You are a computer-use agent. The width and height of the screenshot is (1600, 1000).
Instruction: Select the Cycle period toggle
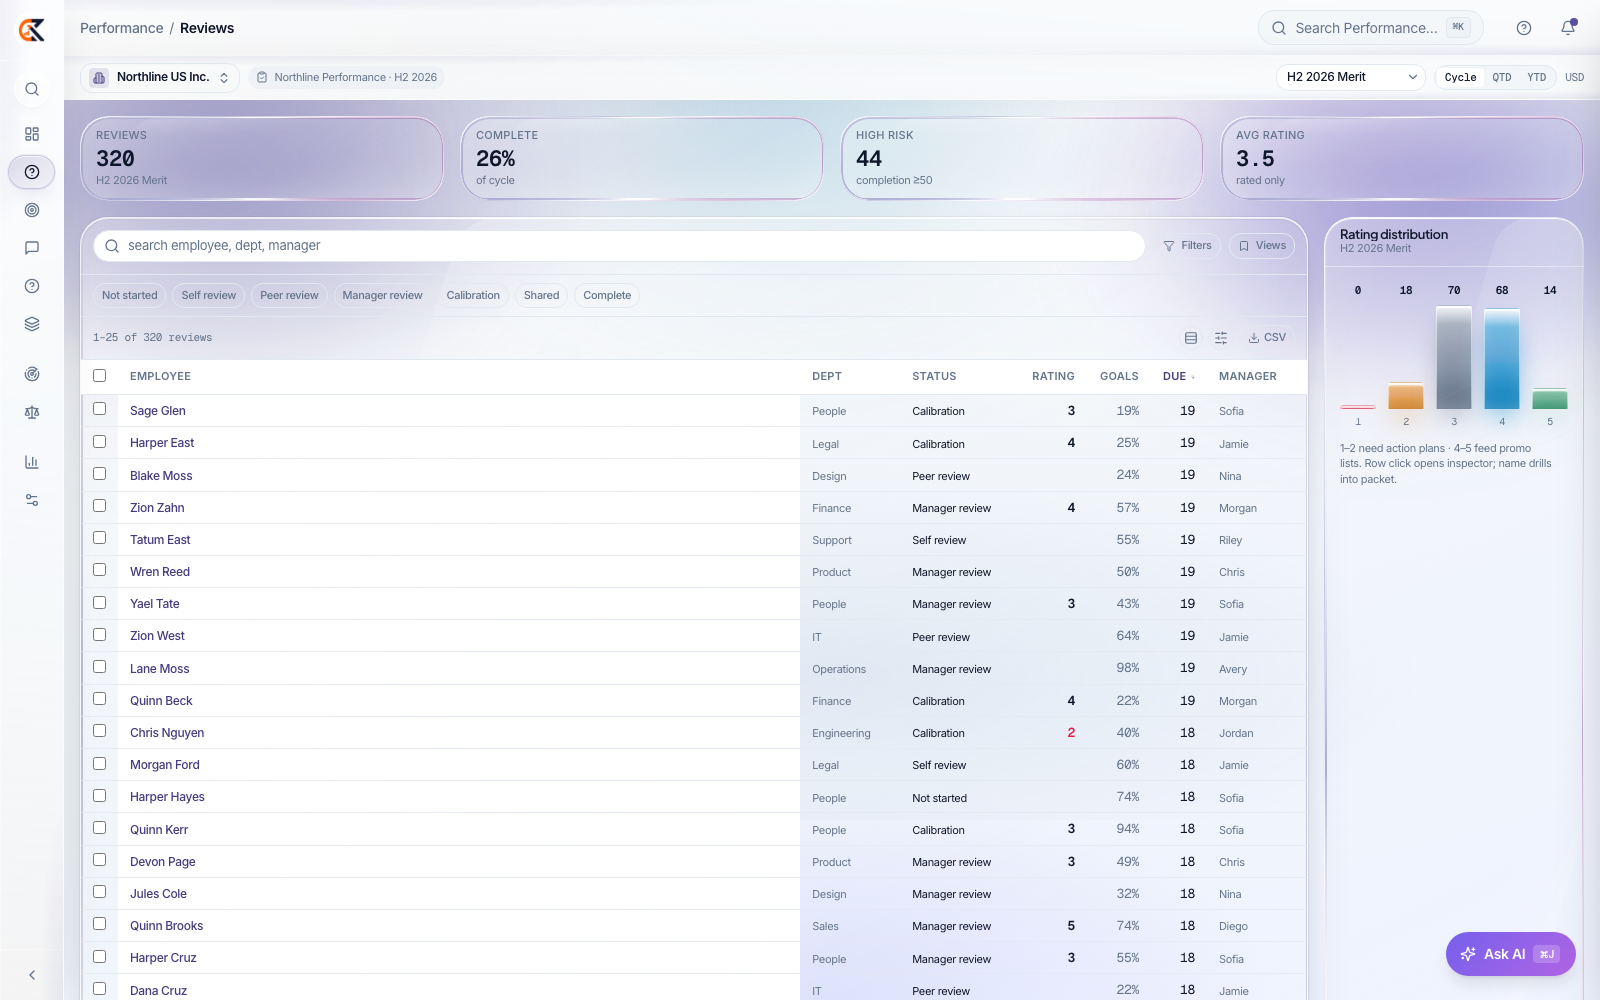(x=1460, y=77)
